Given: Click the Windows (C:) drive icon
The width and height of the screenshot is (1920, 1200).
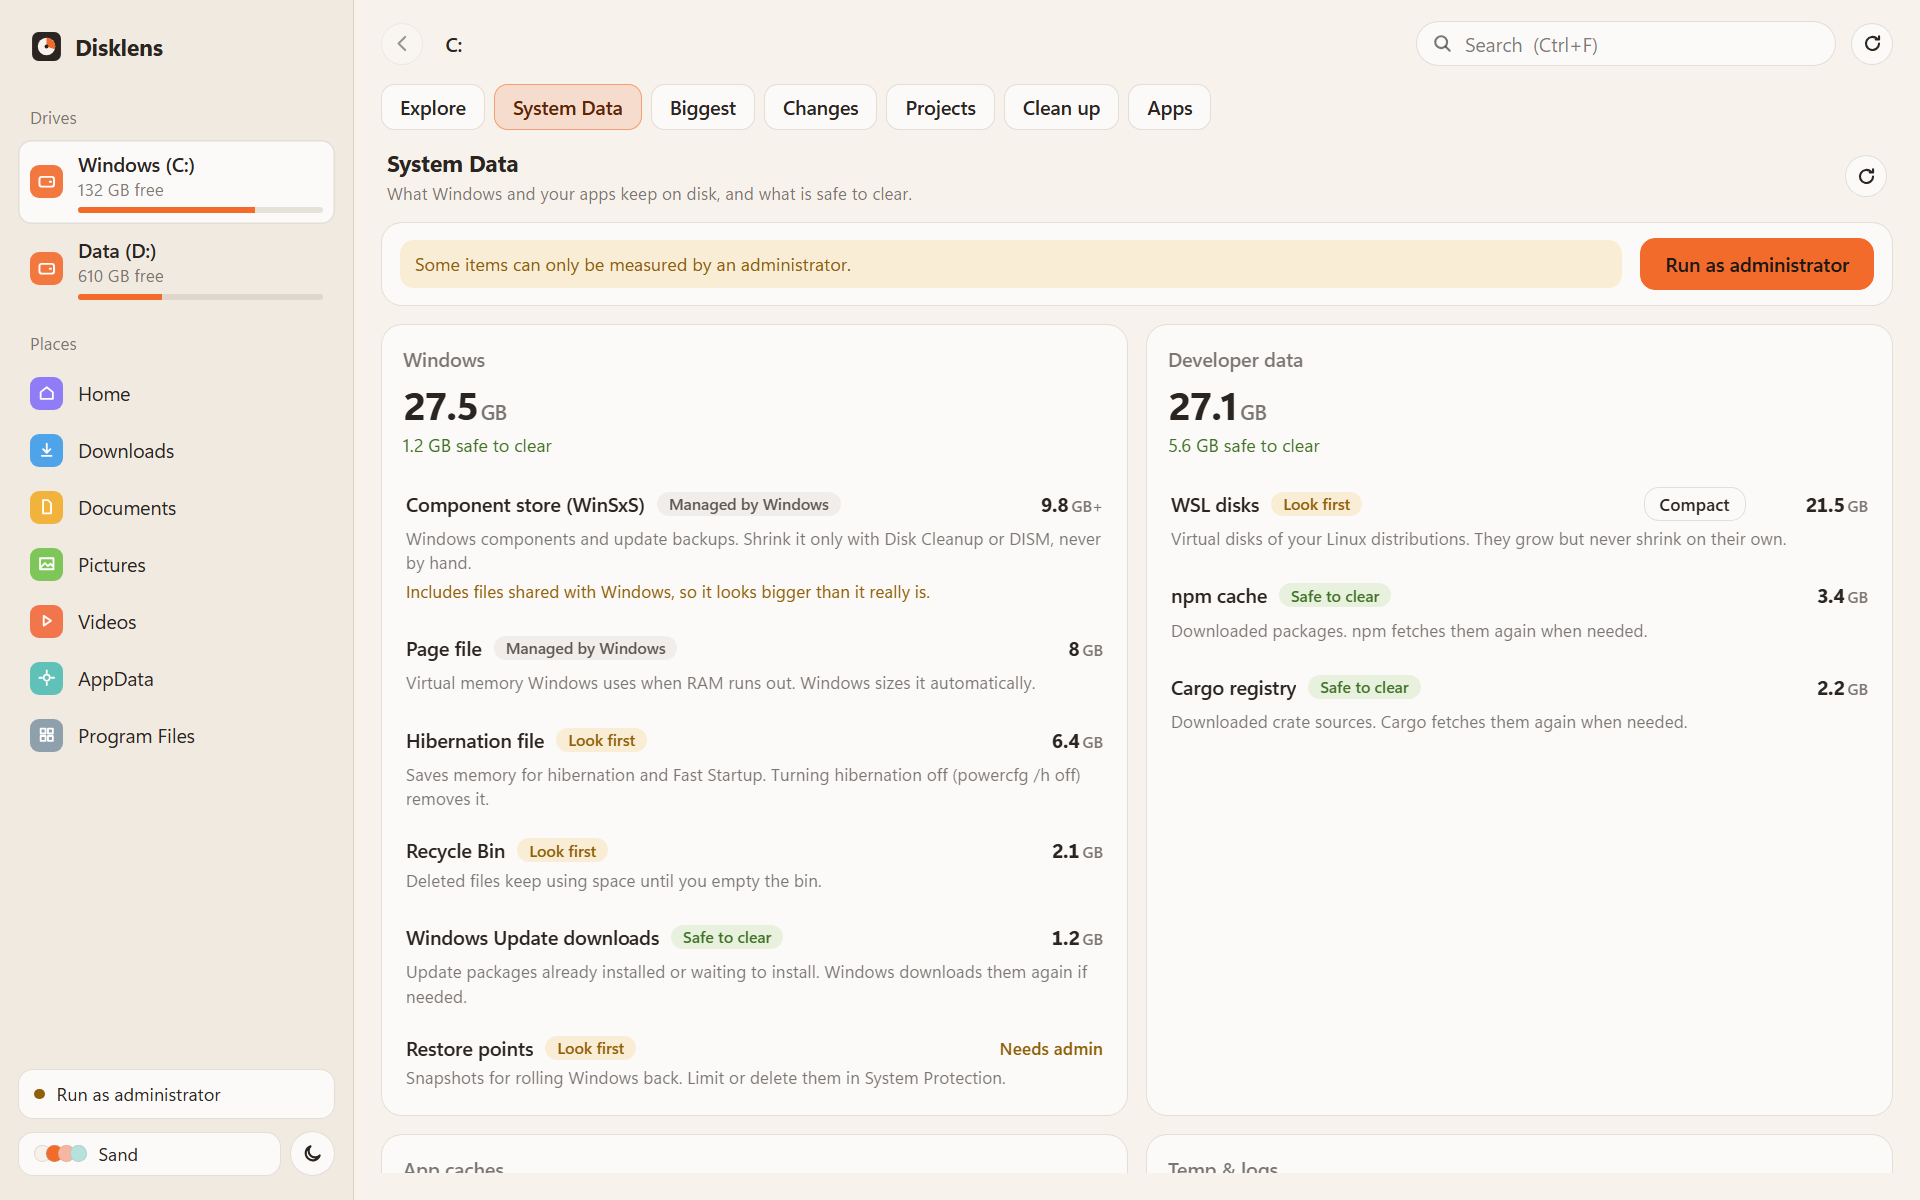Looking at the screenshot, I should pyautogui.click(x=46, y=181).
